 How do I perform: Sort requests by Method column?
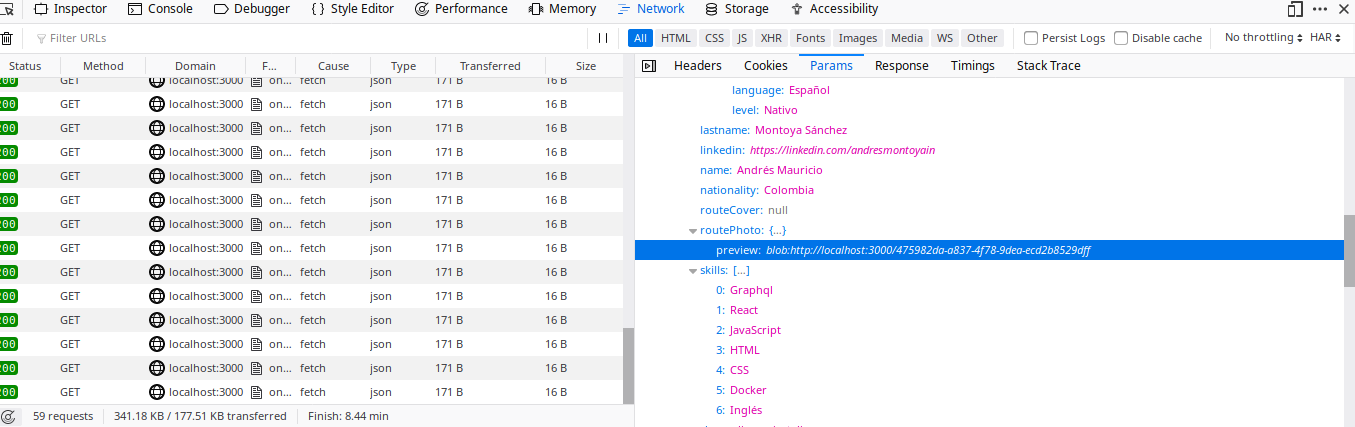(x=103, y=66)
